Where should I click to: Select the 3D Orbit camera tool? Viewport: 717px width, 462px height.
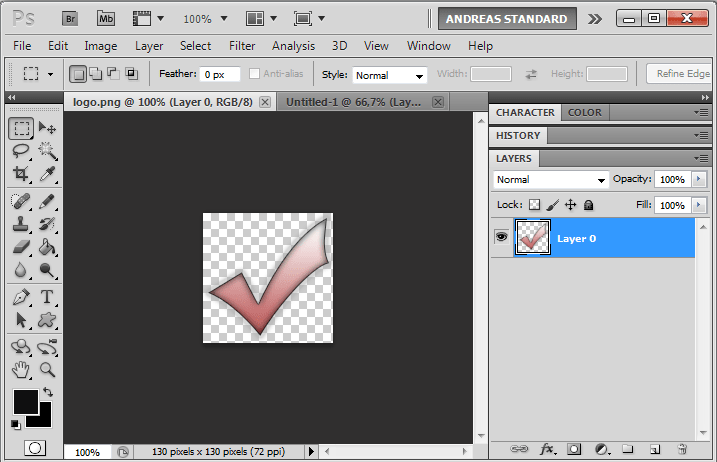(x=47, y=348)
